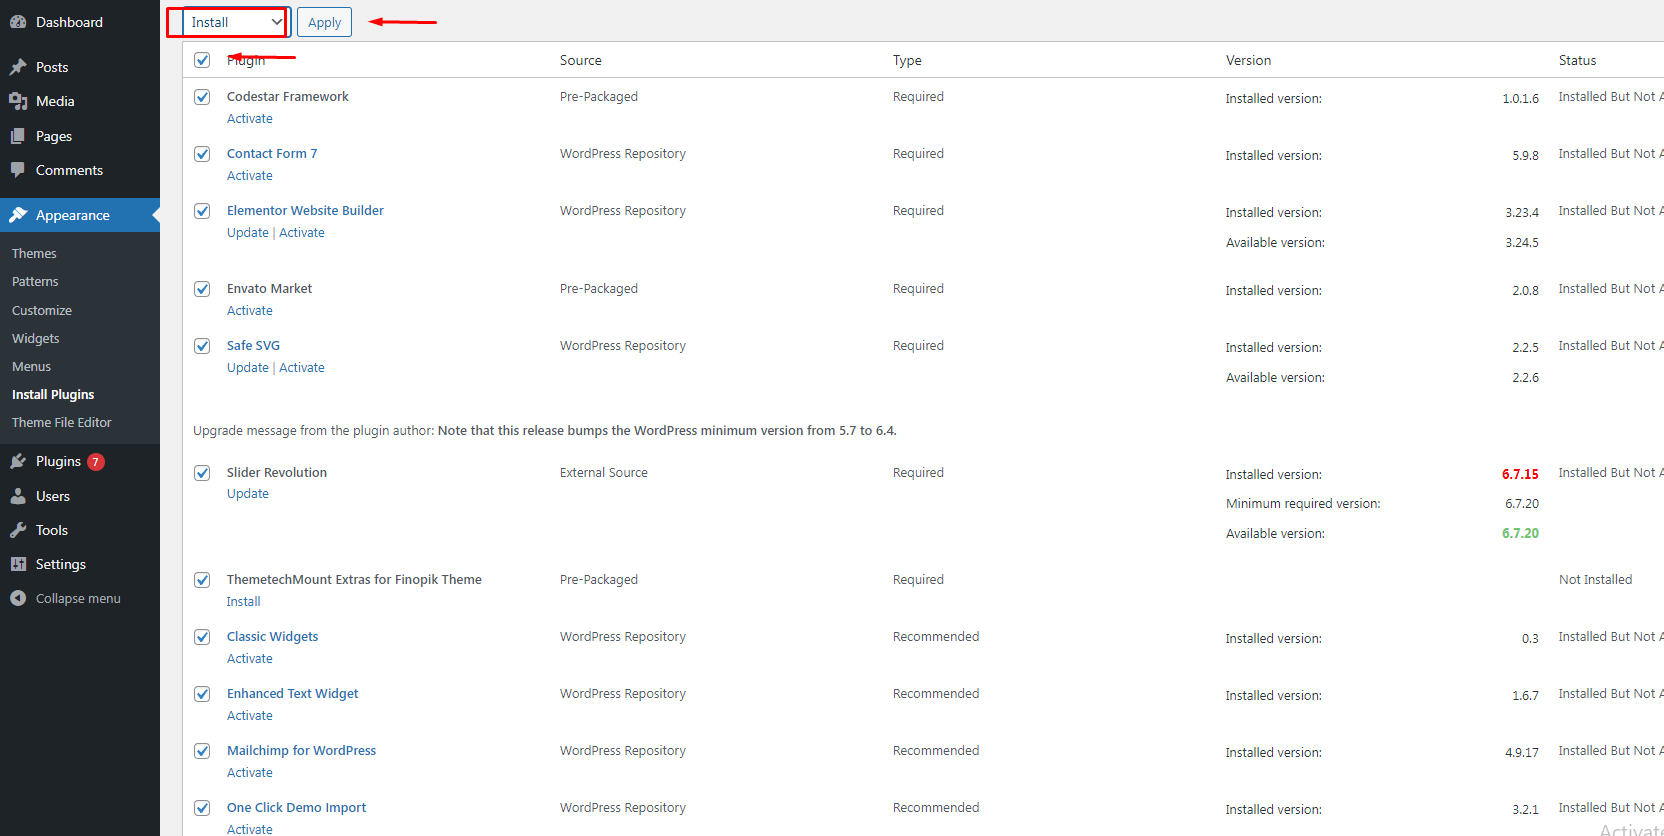Click the Tools wrench icon
1664x836 pixels.
18,530
